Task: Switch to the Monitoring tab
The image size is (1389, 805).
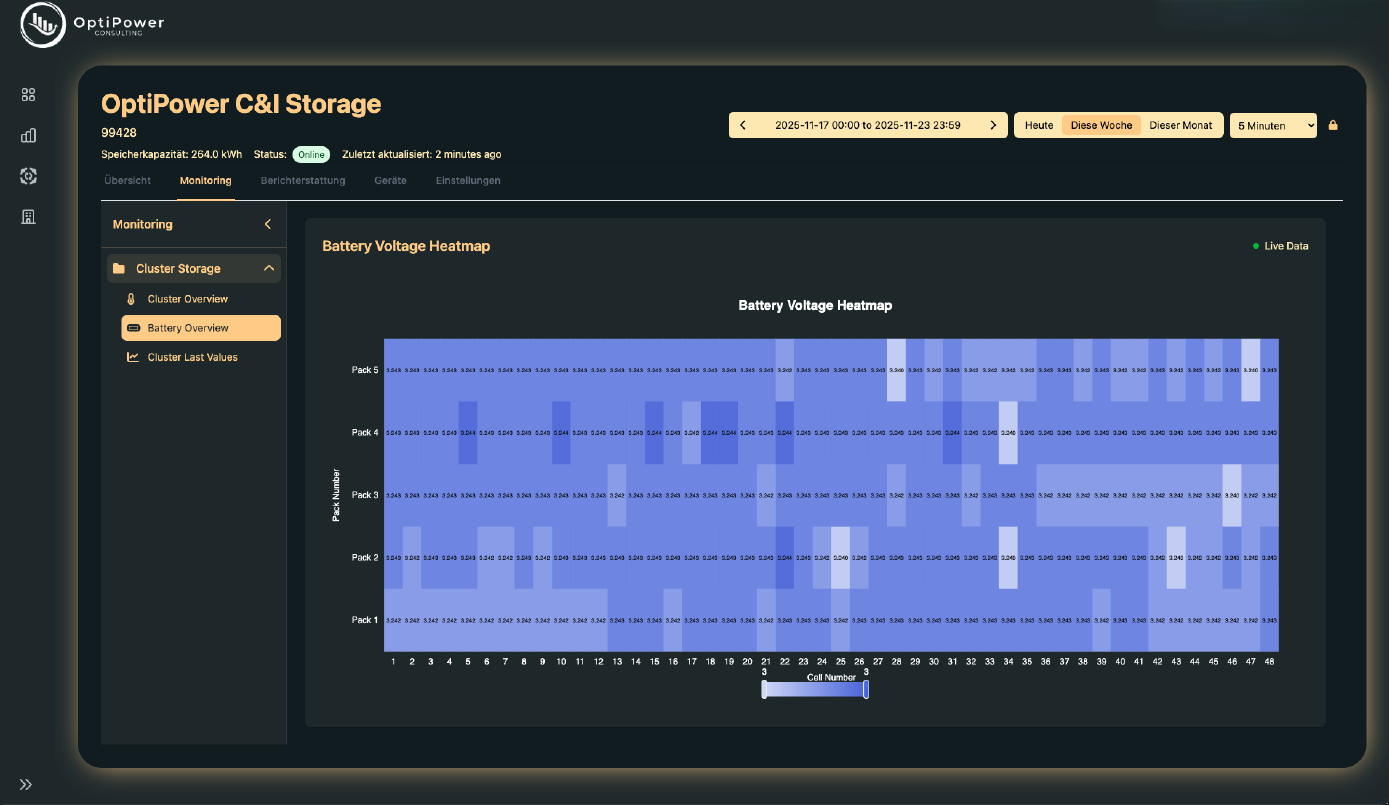Action: (x=205, y=181)
